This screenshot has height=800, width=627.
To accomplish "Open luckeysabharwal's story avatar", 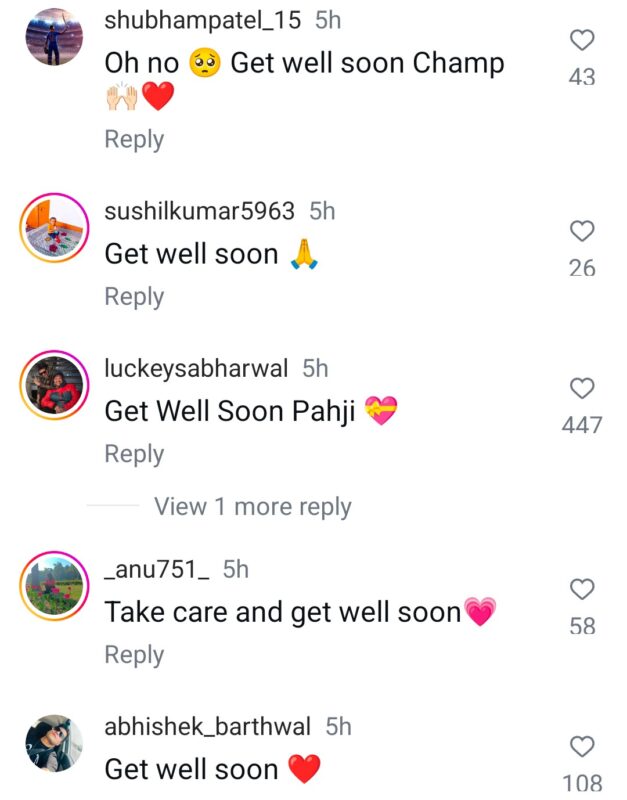I will pos(54,385).
